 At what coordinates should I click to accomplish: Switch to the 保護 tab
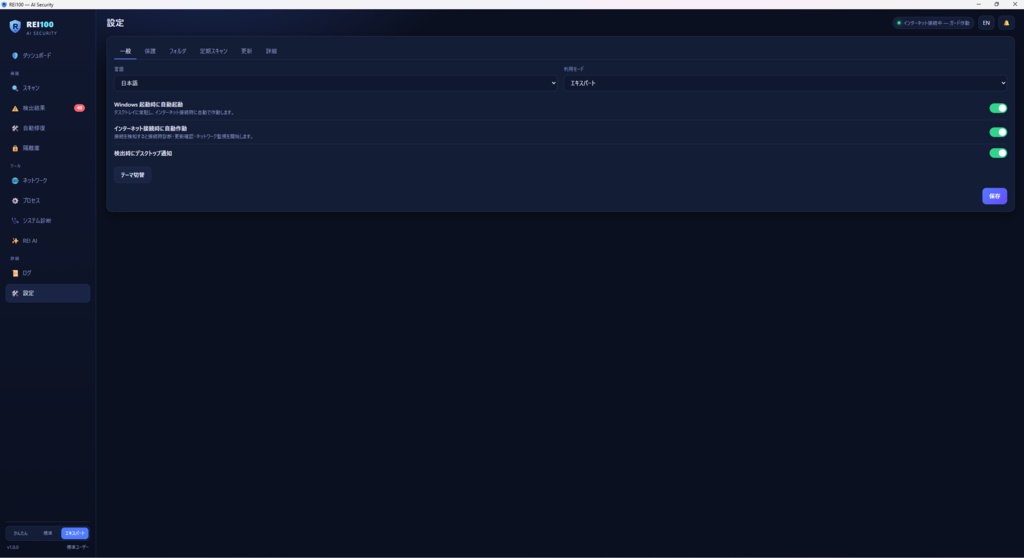(150, 51)
